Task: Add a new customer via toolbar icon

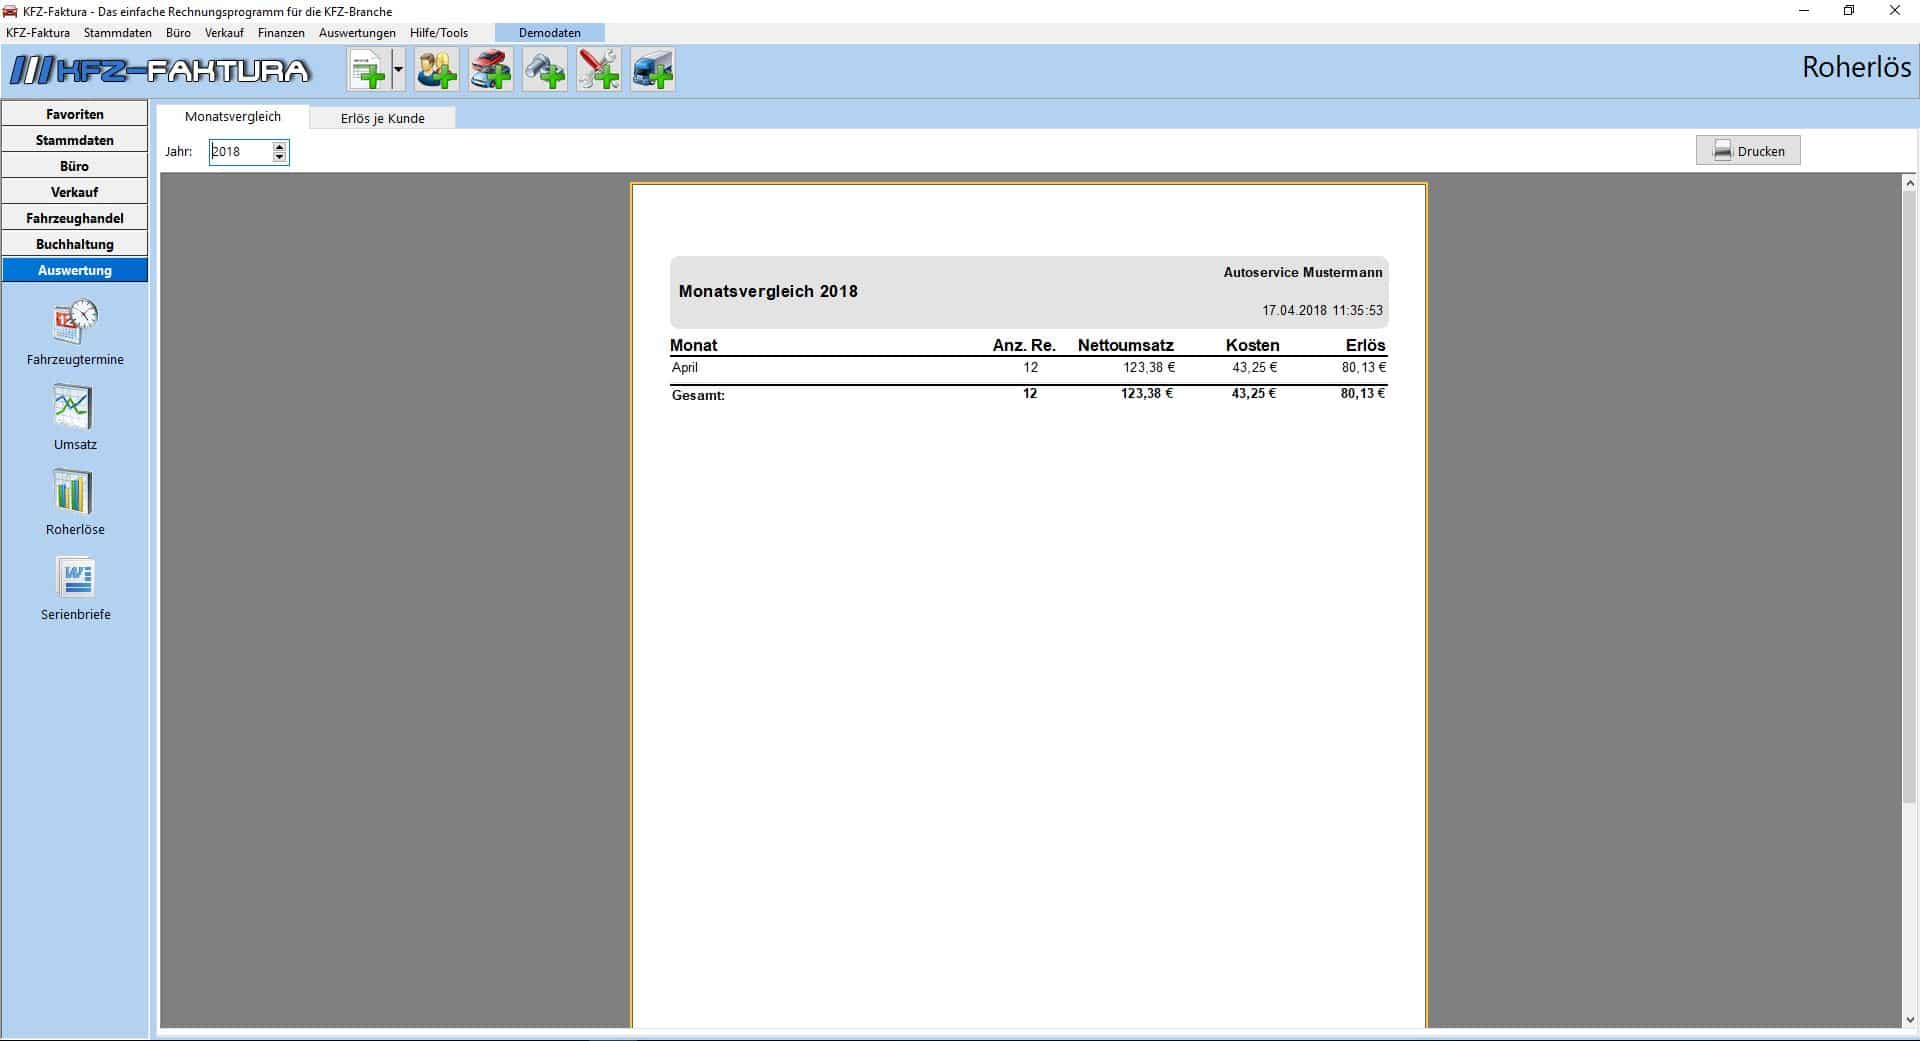Action: pos(437,70)
